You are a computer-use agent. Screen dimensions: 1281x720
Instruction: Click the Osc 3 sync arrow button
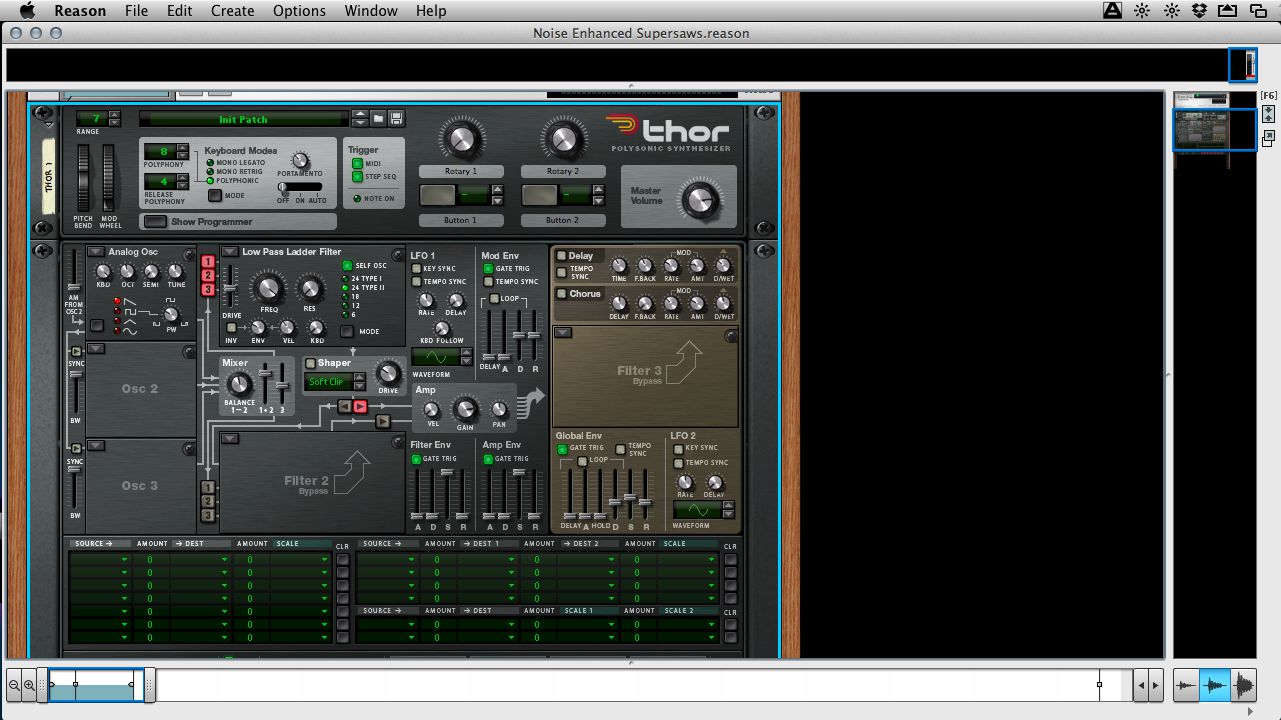[x=76, y=448]
